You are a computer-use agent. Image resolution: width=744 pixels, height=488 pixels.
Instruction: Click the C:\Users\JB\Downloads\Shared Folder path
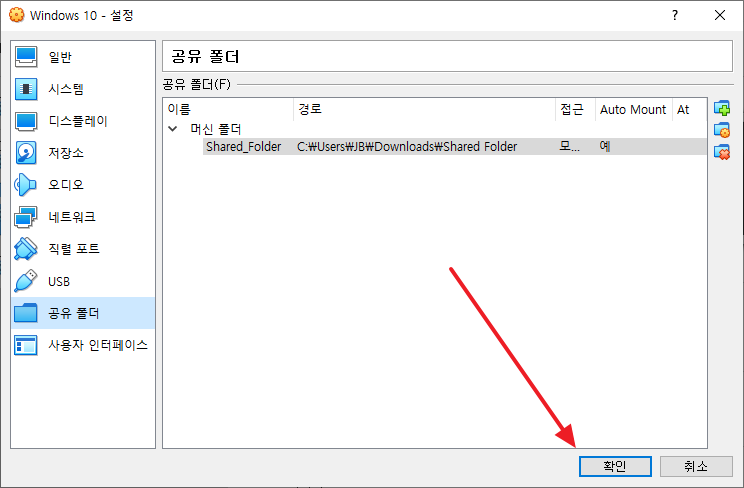point(407,147)
